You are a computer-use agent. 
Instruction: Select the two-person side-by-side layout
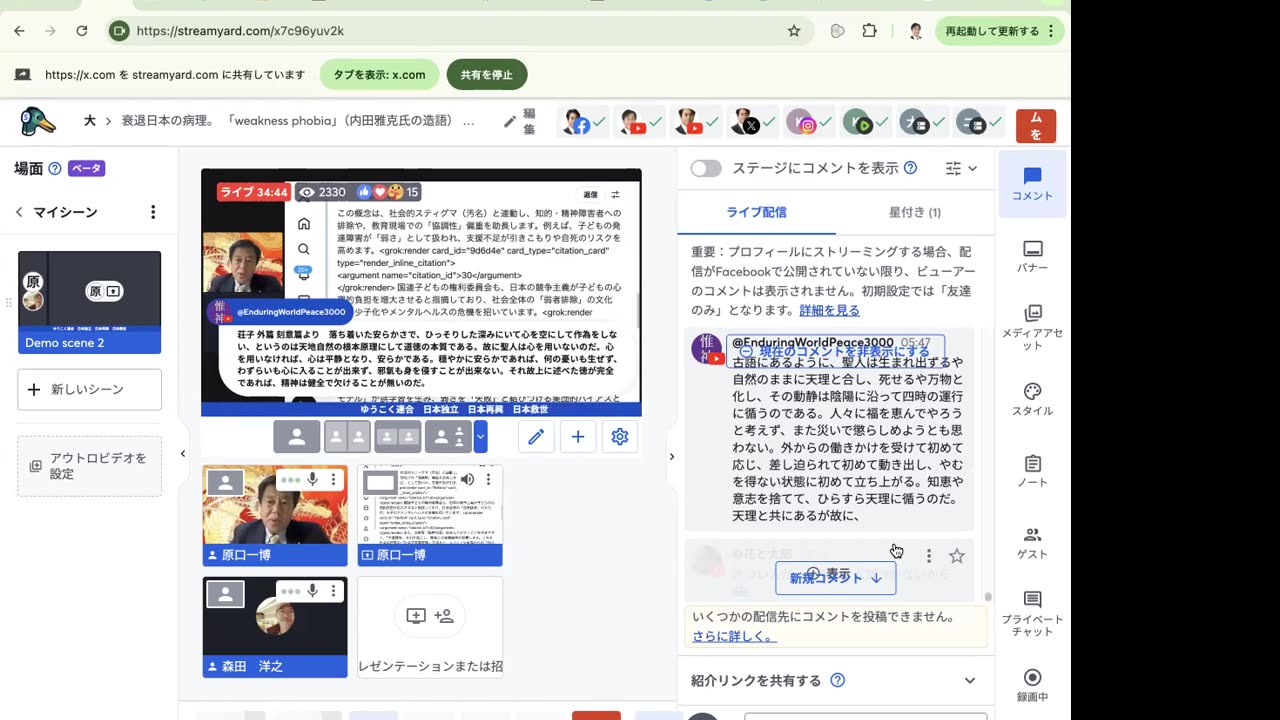click(347, 437)
